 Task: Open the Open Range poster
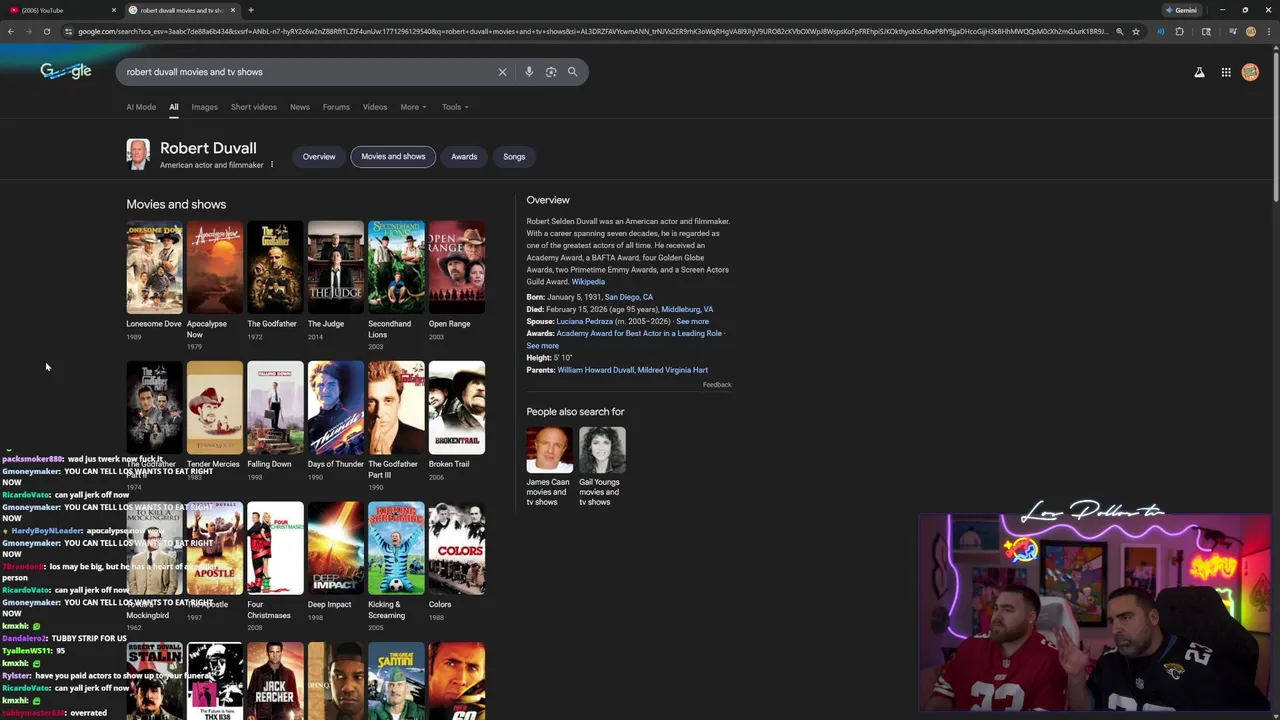(457, 267)
